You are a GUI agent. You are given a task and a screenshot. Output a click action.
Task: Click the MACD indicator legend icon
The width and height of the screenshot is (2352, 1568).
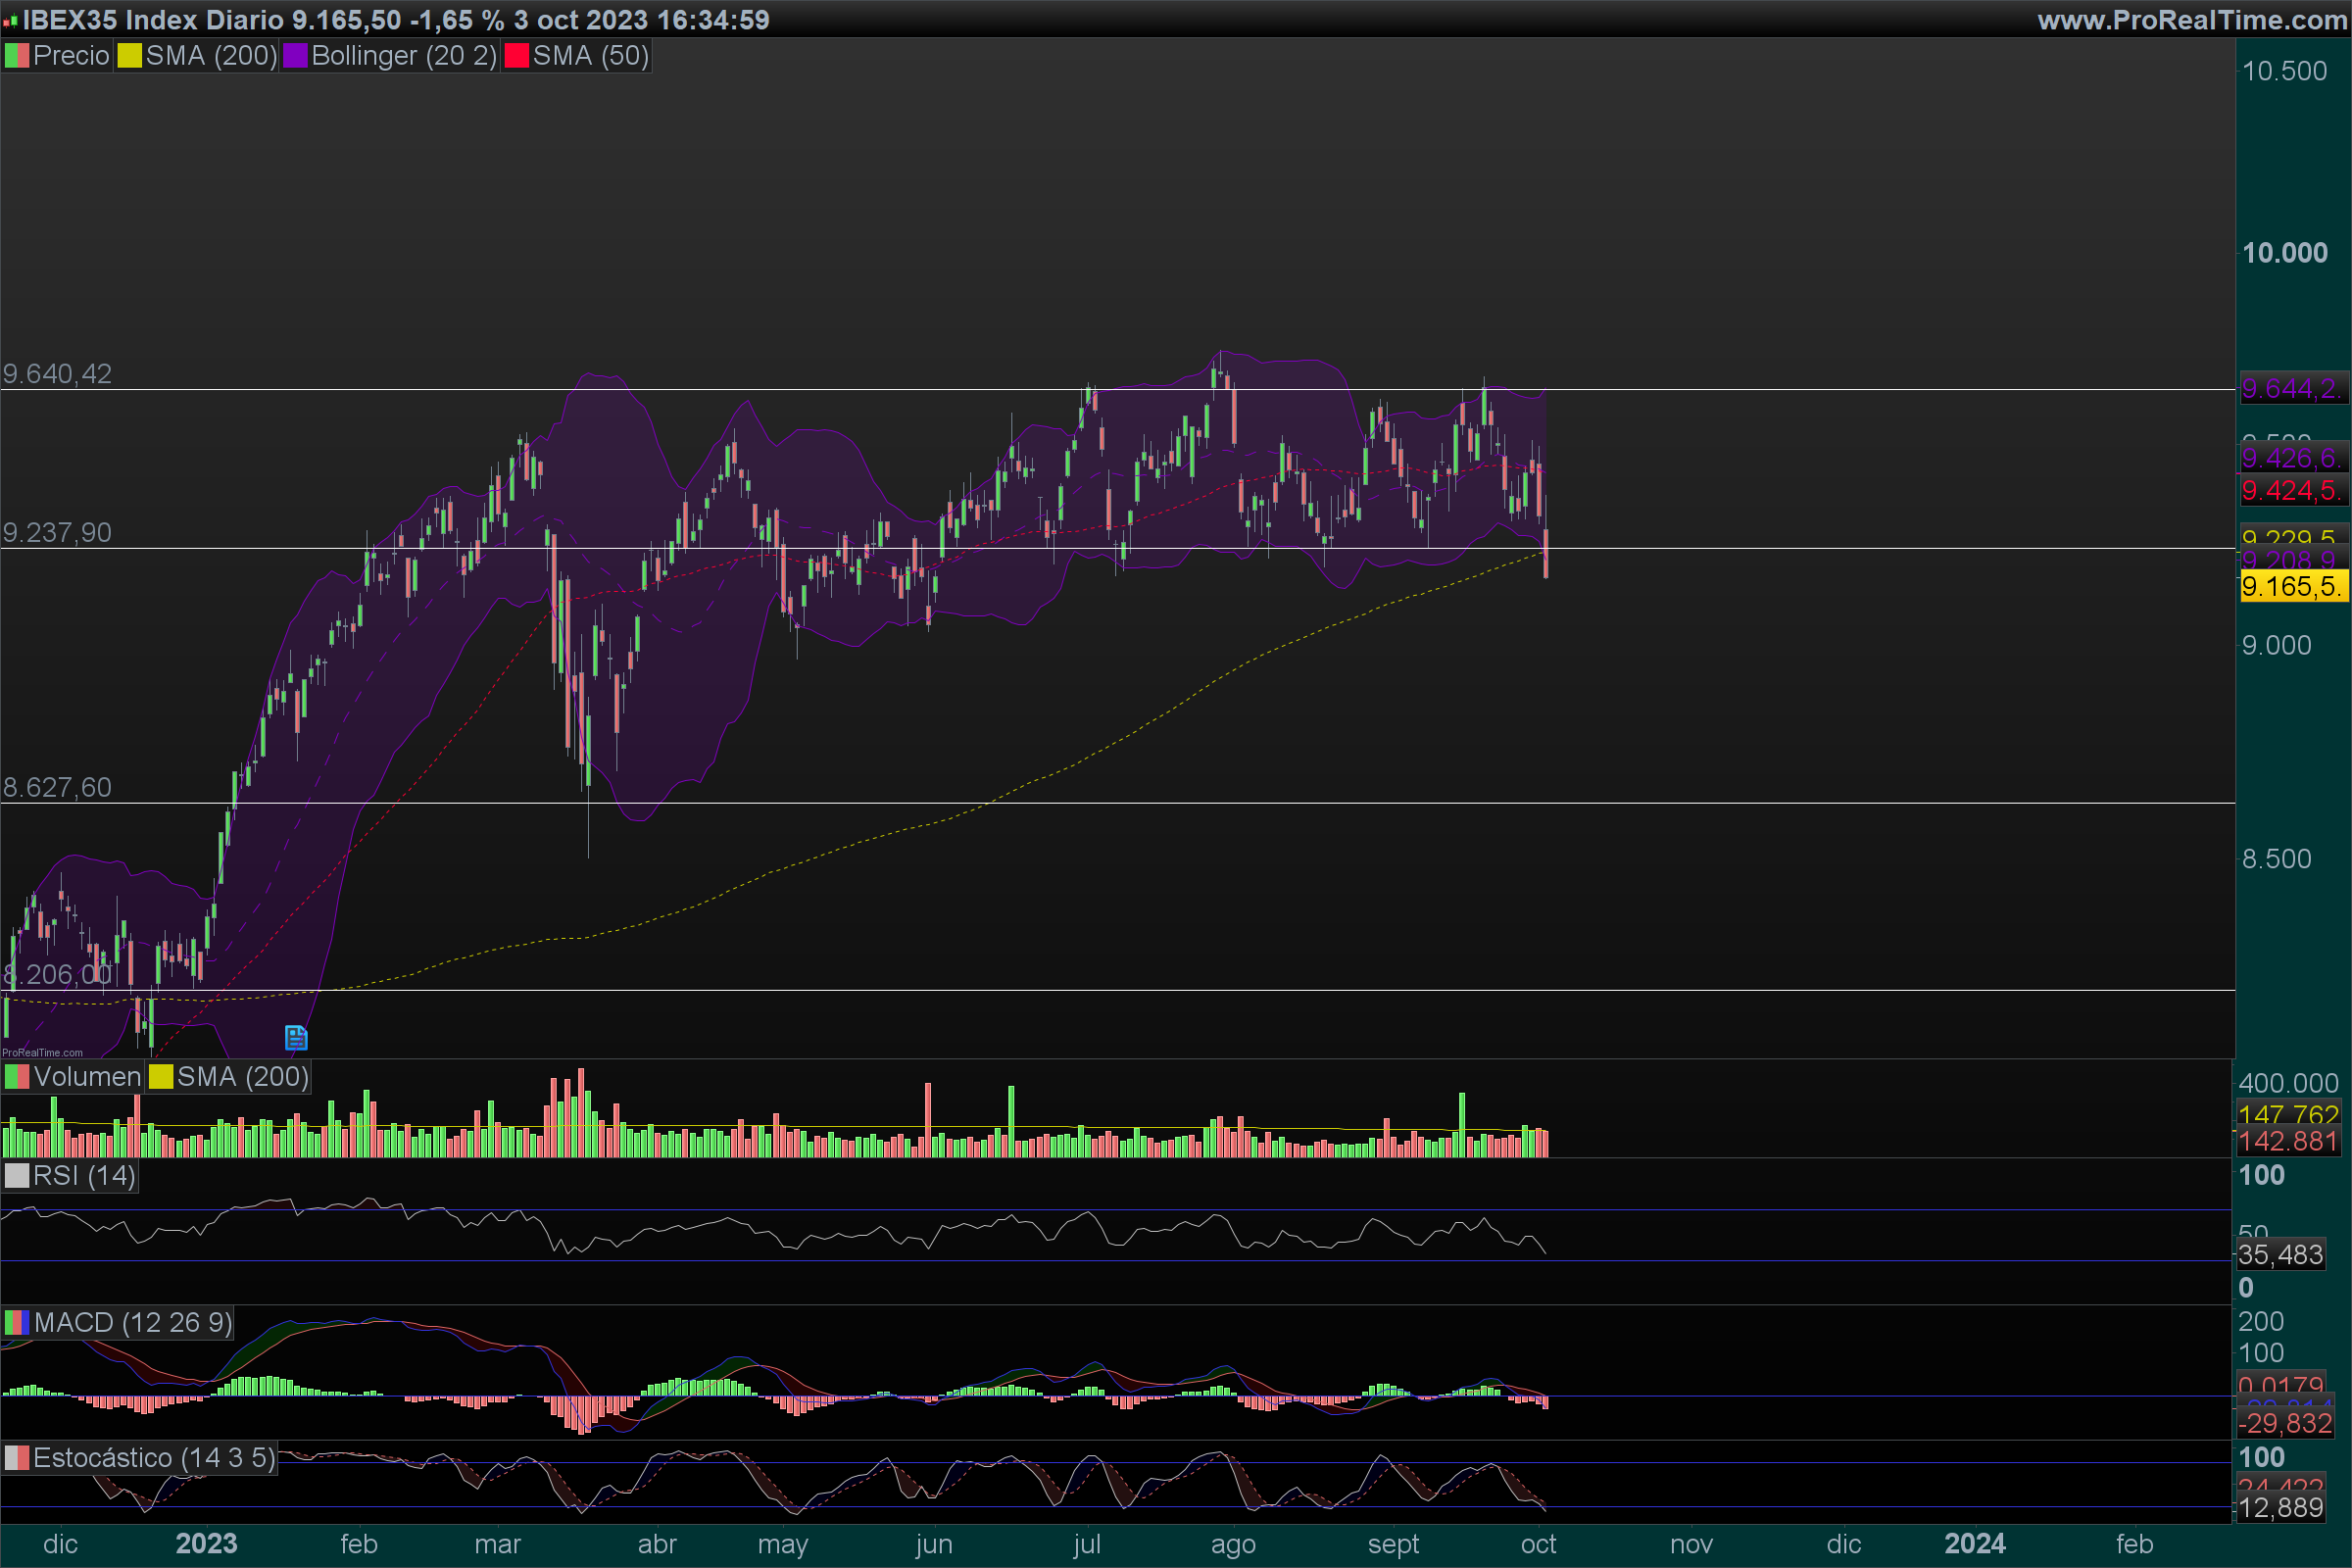(x=17, y=1323)
